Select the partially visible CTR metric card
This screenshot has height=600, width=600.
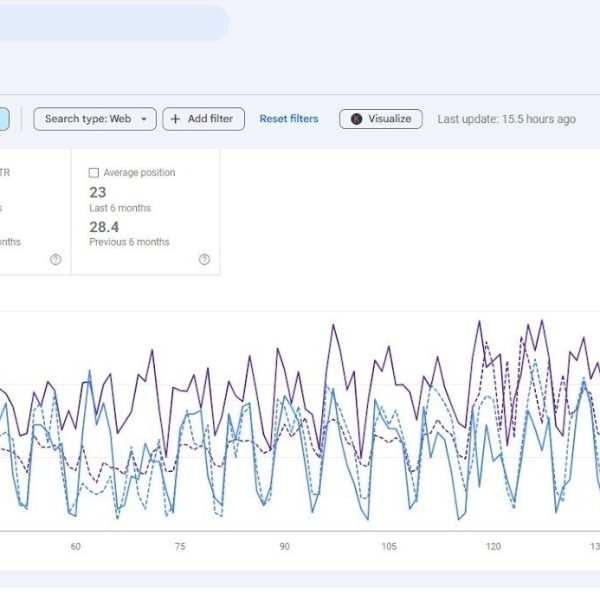click(x=34, y=212)
